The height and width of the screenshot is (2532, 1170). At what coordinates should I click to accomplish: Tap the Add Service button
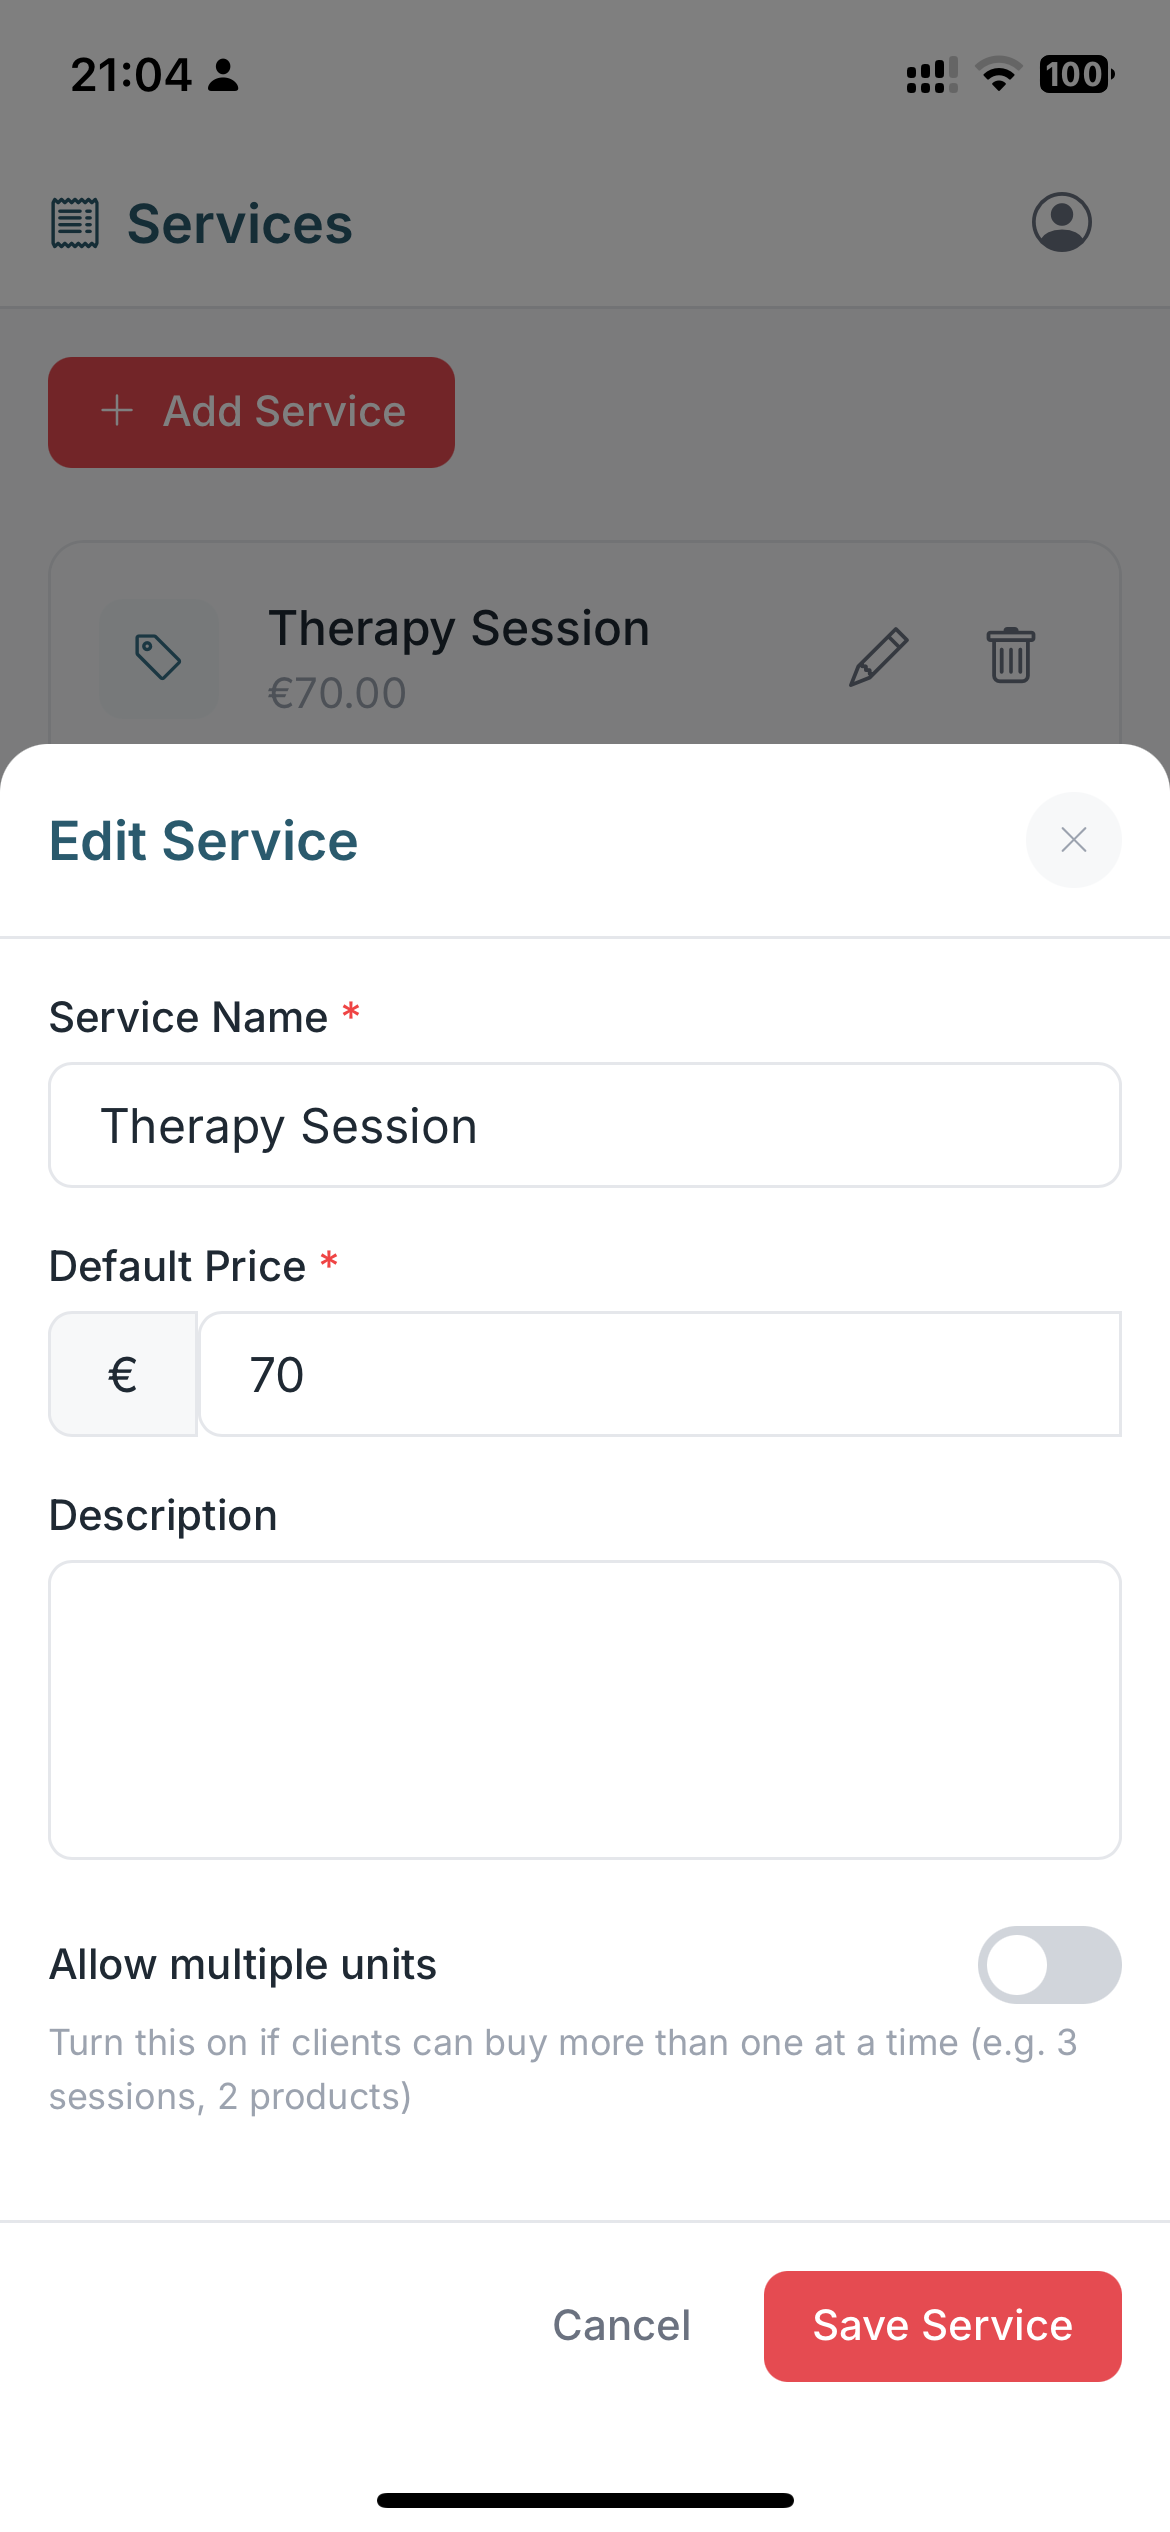coord(252,412)
